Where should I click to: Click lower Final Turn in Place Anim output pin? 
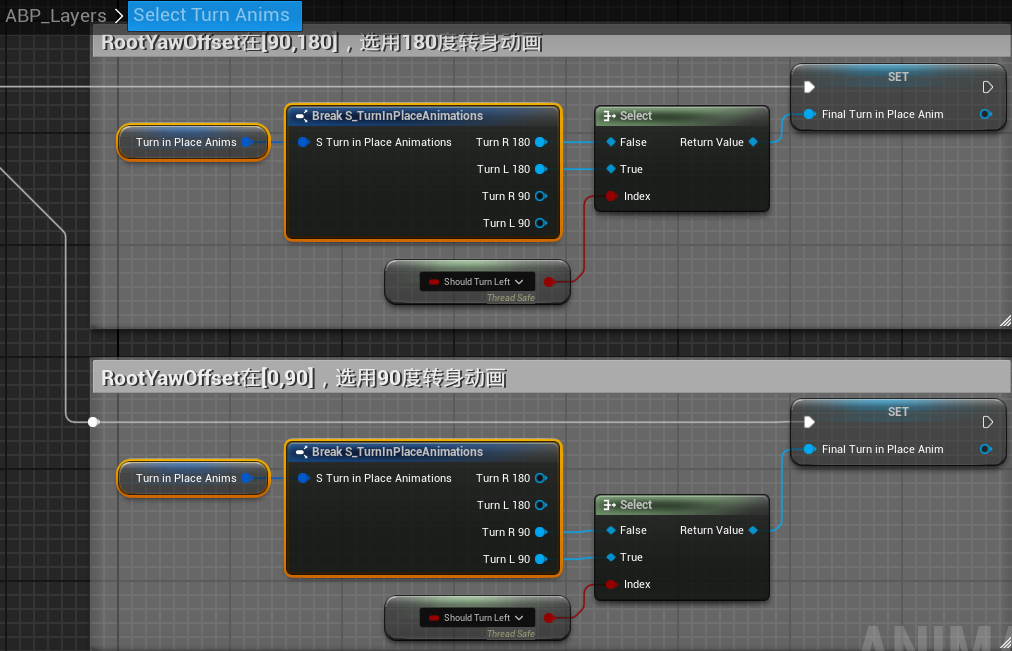[x=986, y=449]
